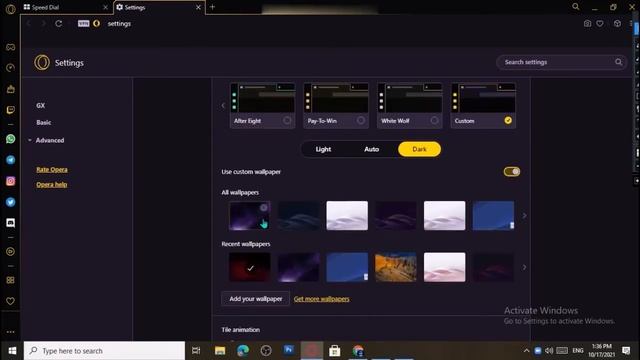Select the After Eight theme radio button
This screenshot has height=360, width=640.
point(287,120)
